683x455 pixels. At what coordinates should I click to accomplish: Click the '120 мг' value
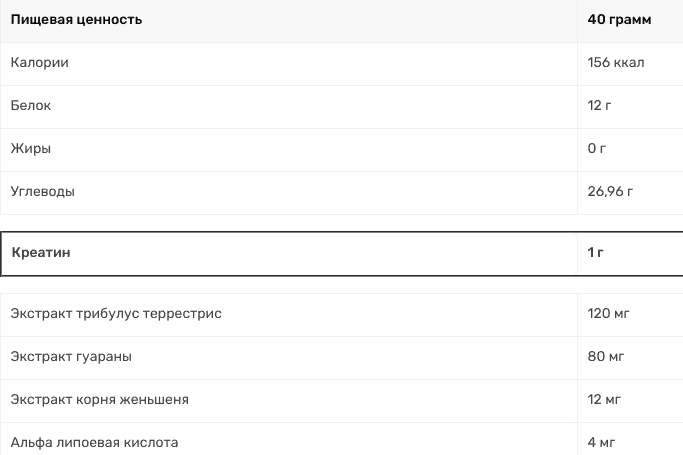608,313
